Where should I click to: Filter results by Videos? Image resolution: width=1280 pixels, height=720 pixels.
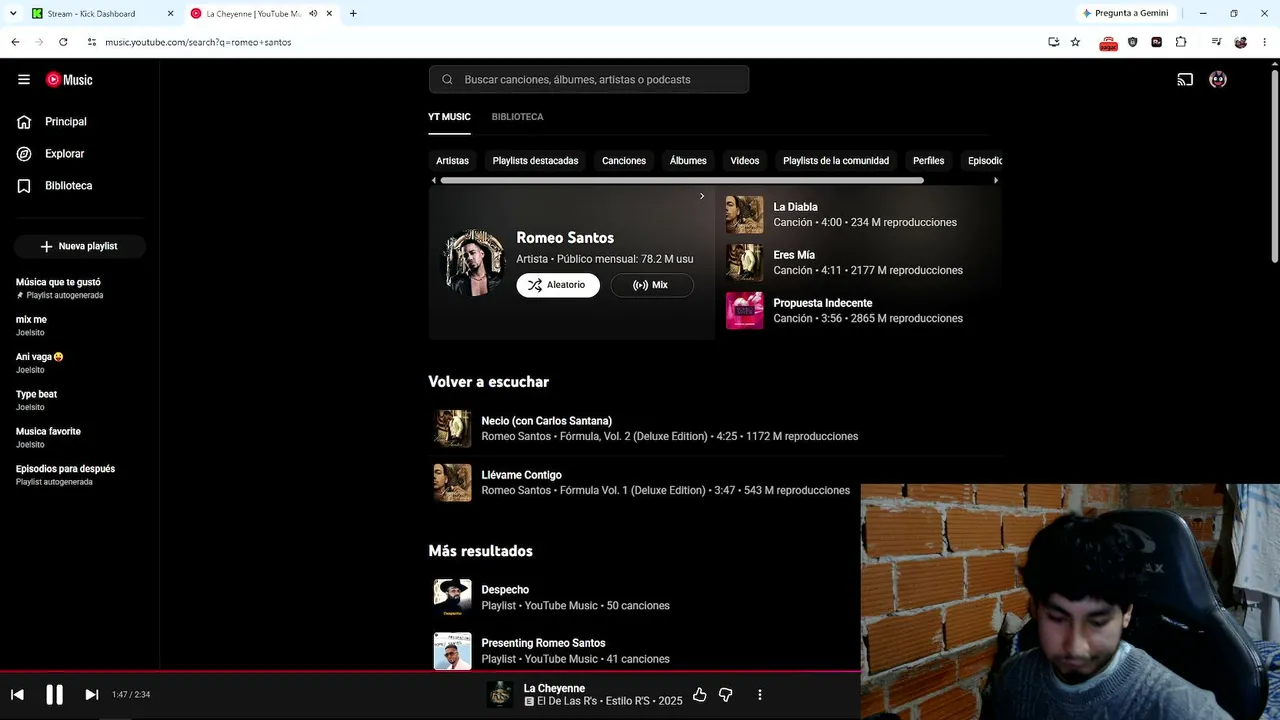[x=745, y=161]
